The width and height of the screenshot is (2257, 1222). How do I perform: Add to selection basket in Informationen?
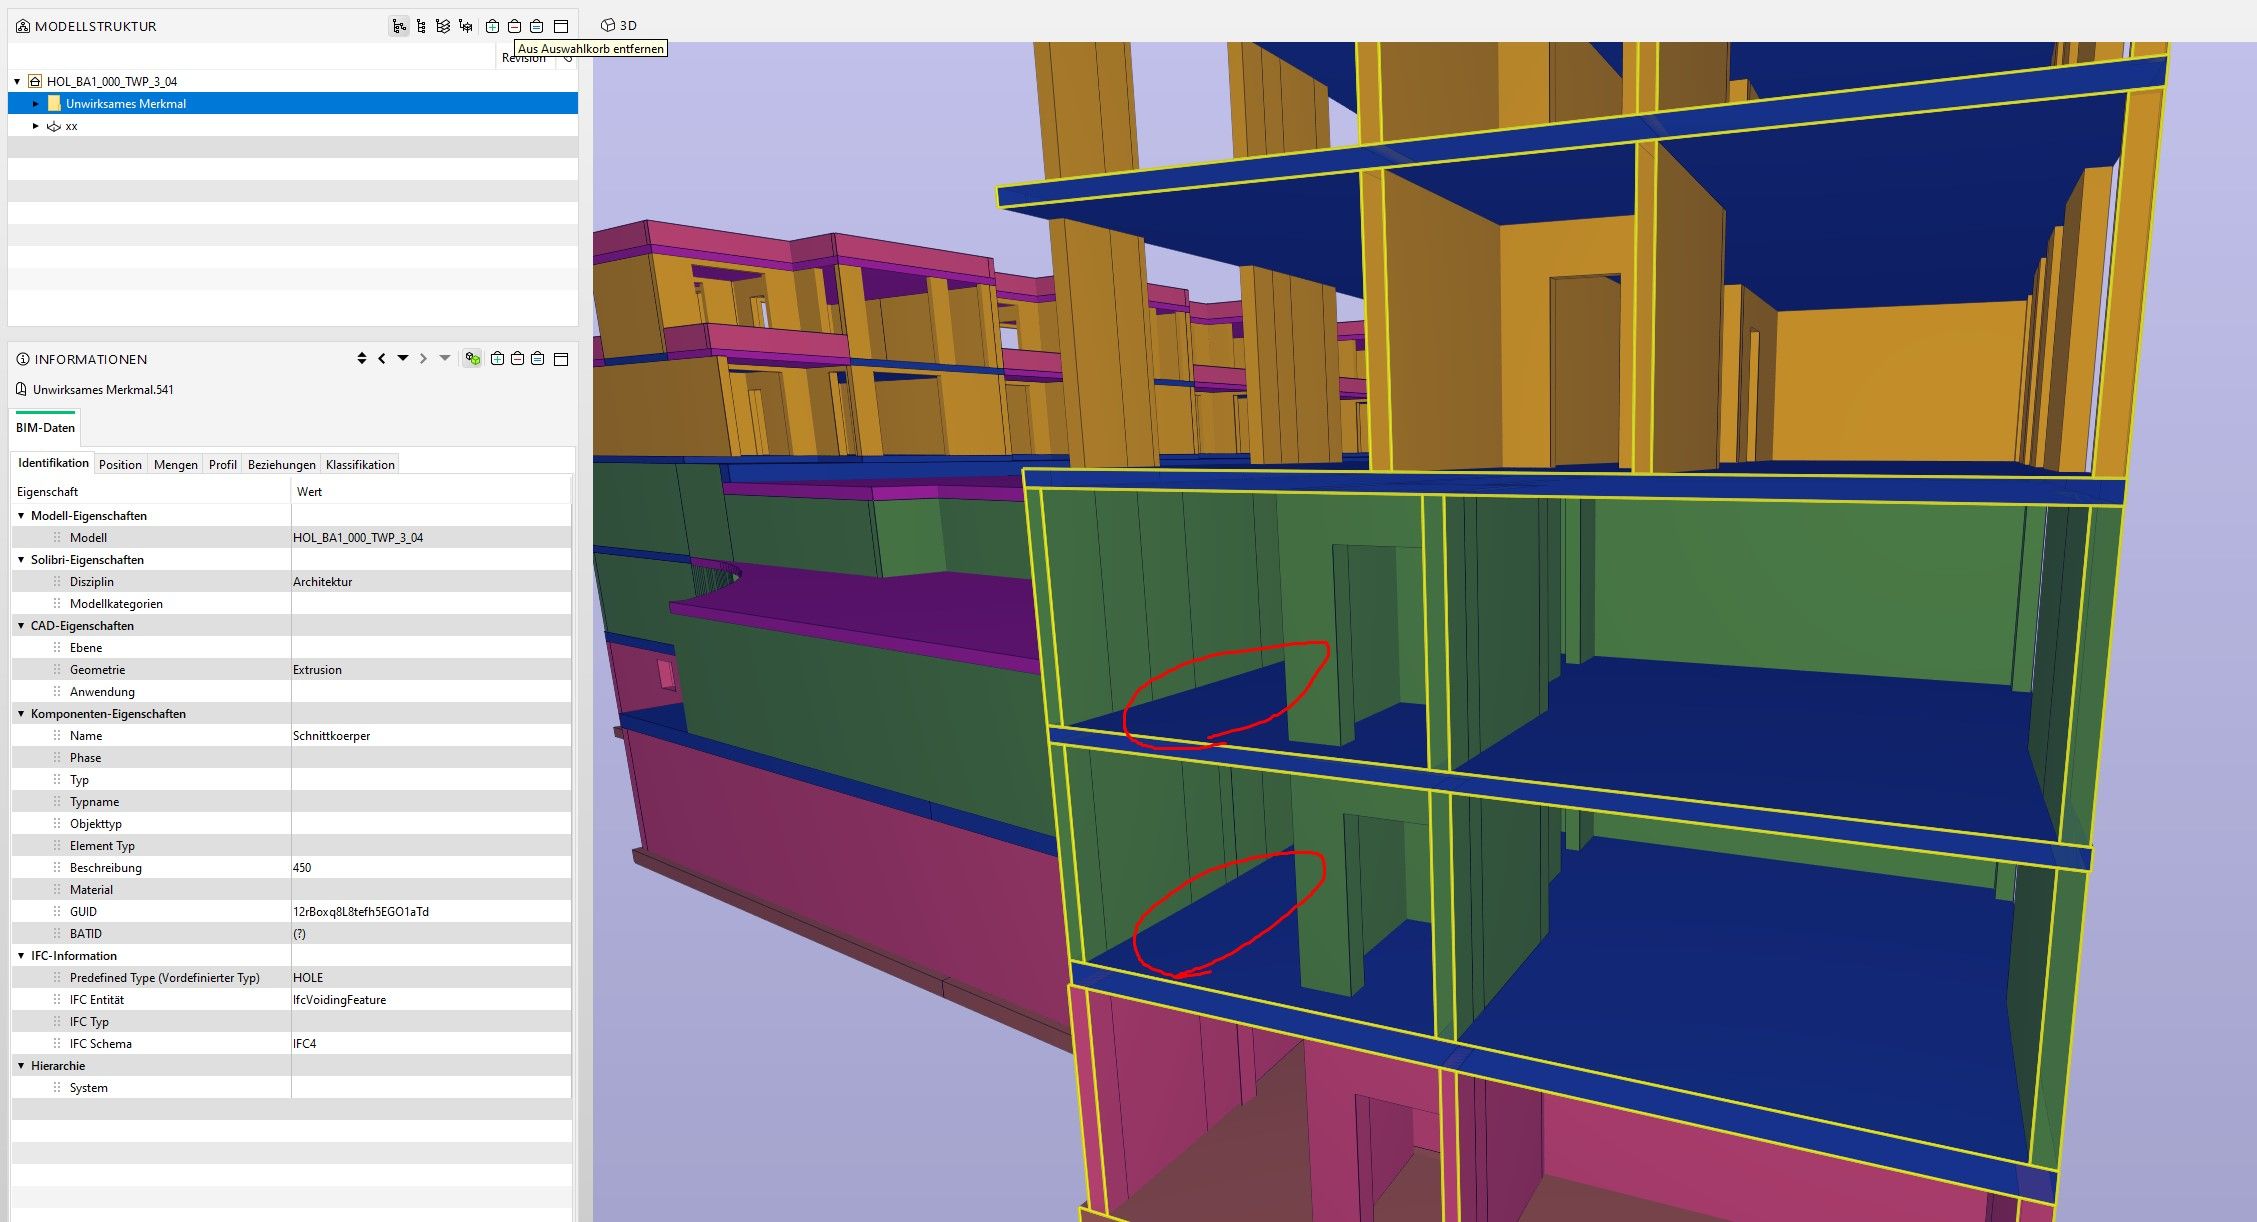[496, 358]
